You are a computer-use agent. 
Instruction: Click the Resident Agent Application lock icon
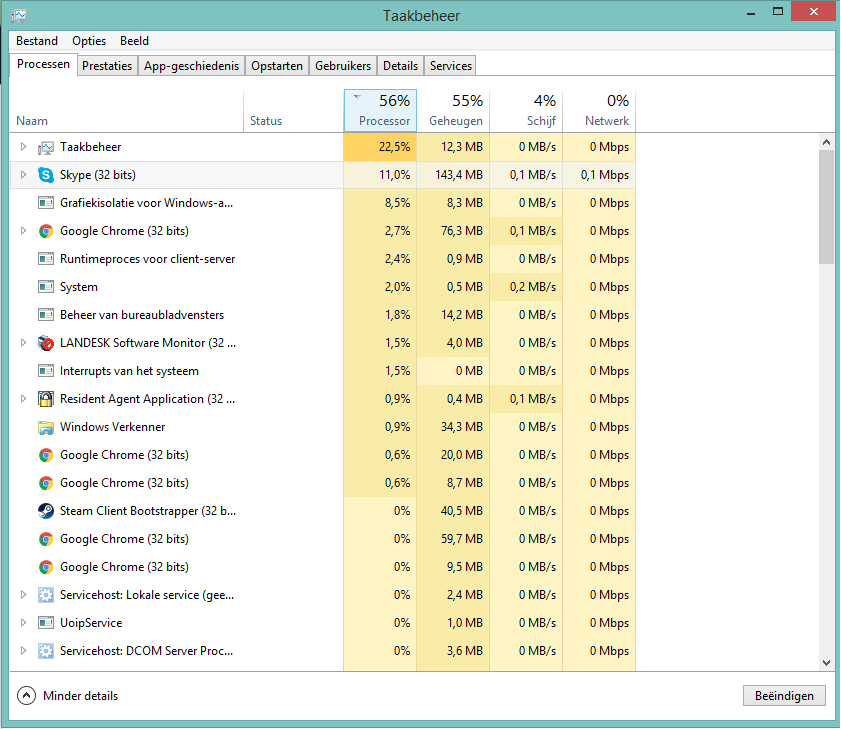pos(46,399)
